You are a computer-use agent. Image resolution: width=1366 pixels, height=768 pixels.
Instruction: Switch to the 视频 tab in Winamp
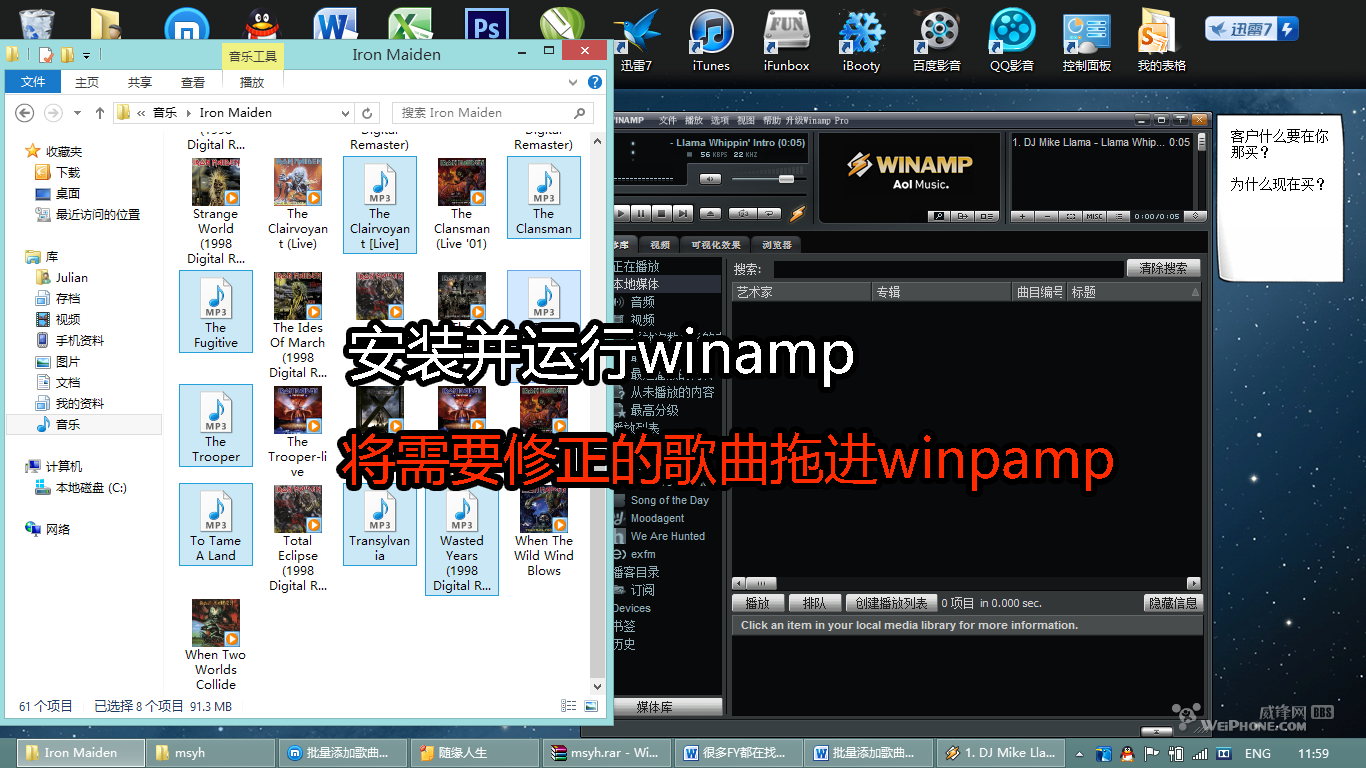tap(660, 245)
